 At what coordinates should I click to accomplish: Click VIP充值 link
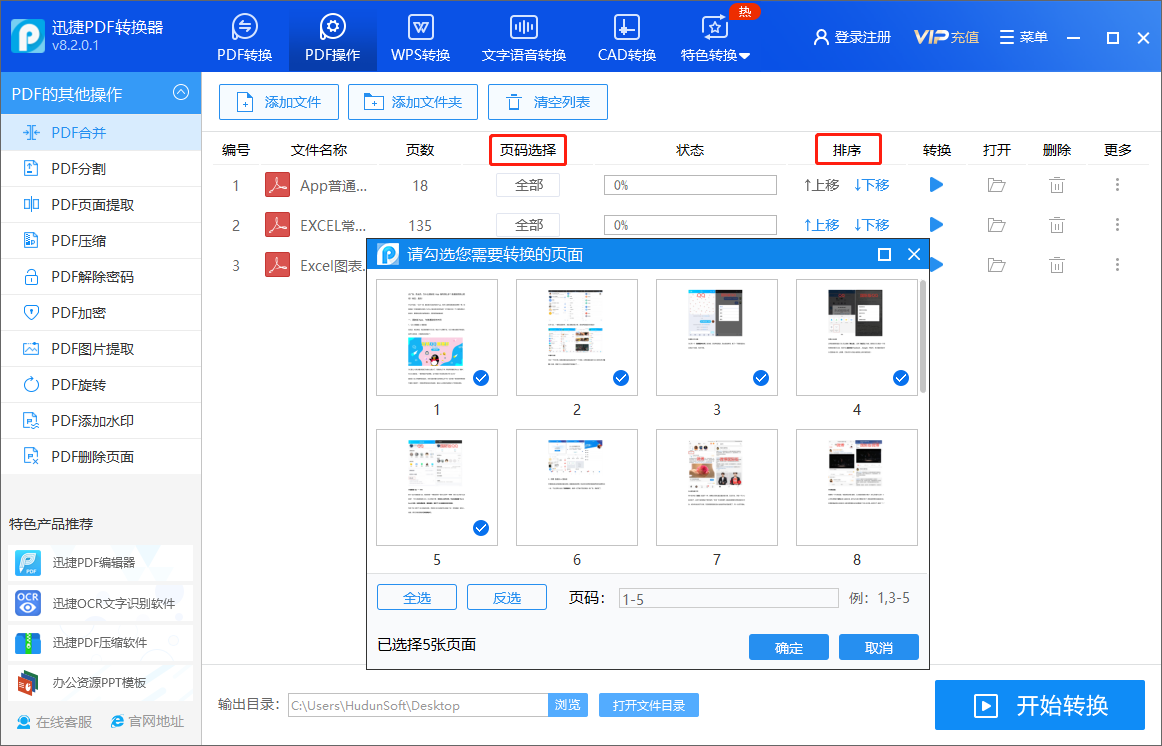tap(946, 37)
